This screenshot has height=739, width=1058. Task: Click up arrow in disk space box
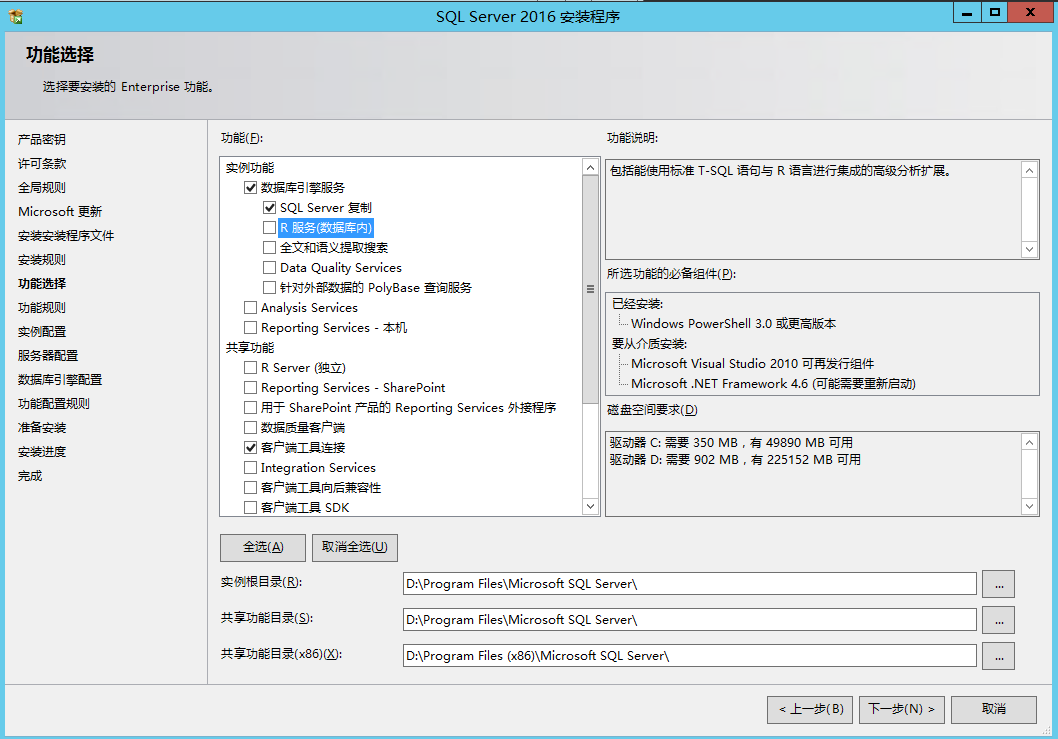click(x=1029, y=443)
